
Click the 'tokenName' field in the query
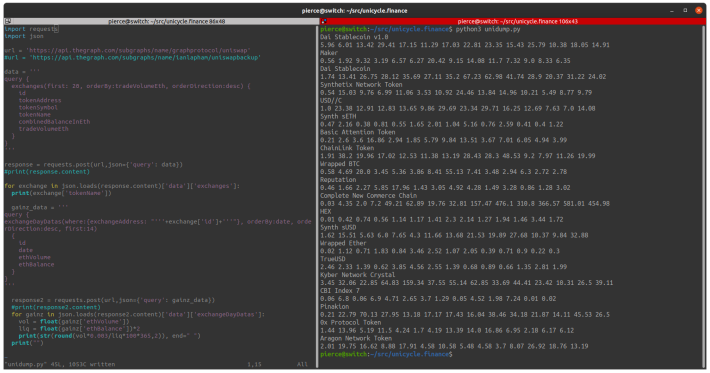[34, 115]
